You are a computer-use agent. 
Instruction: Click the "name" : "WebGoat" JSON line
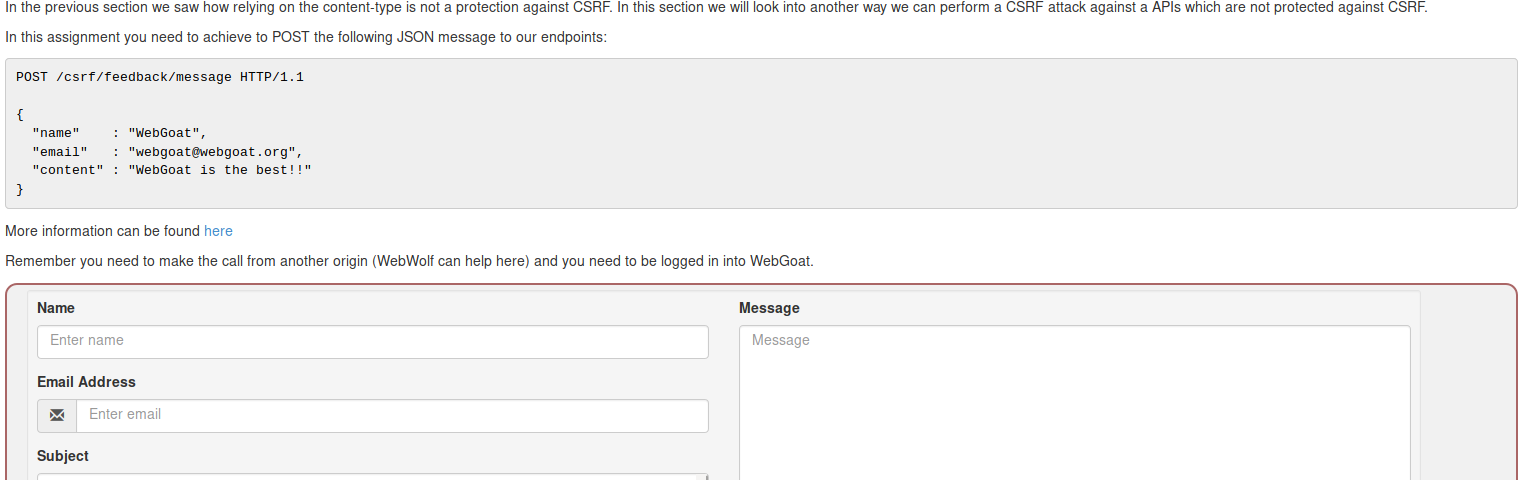(120, 133)
